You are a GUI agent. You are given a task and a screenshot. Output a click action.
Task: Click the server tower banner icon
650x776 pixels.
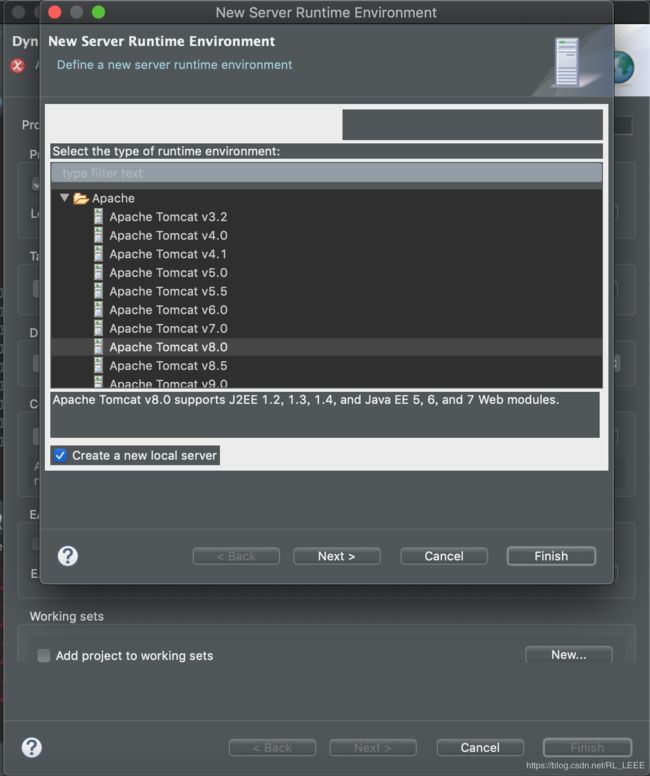click(567, 62)
